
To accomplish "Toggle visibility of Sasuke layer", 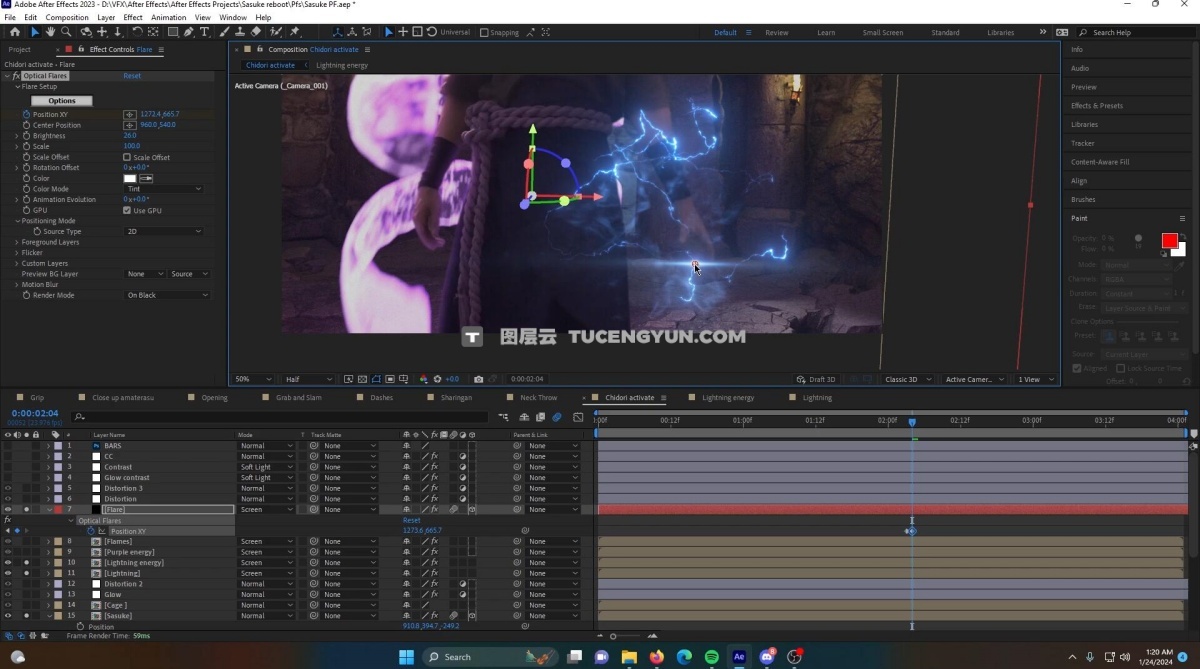I will 8,616.
